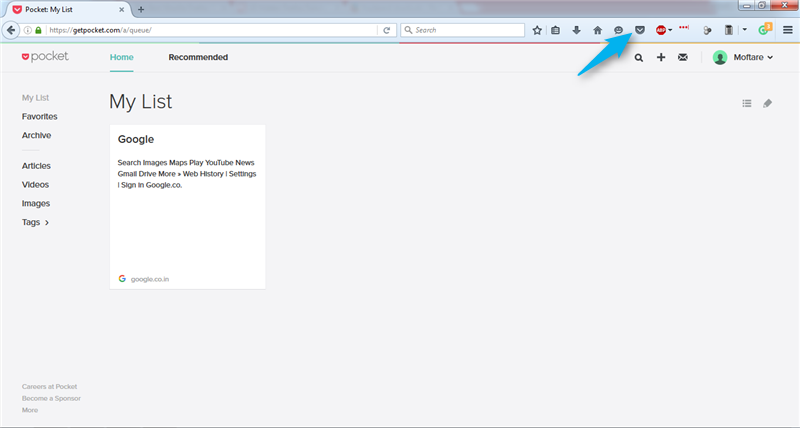
Task: Filter by Articles
Action: [x=36, y=166]
